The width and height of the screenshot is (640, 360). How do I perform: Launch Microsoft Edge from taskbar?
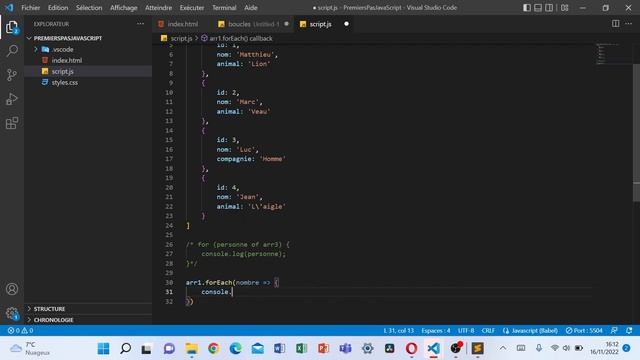click(x=236, y=349)
